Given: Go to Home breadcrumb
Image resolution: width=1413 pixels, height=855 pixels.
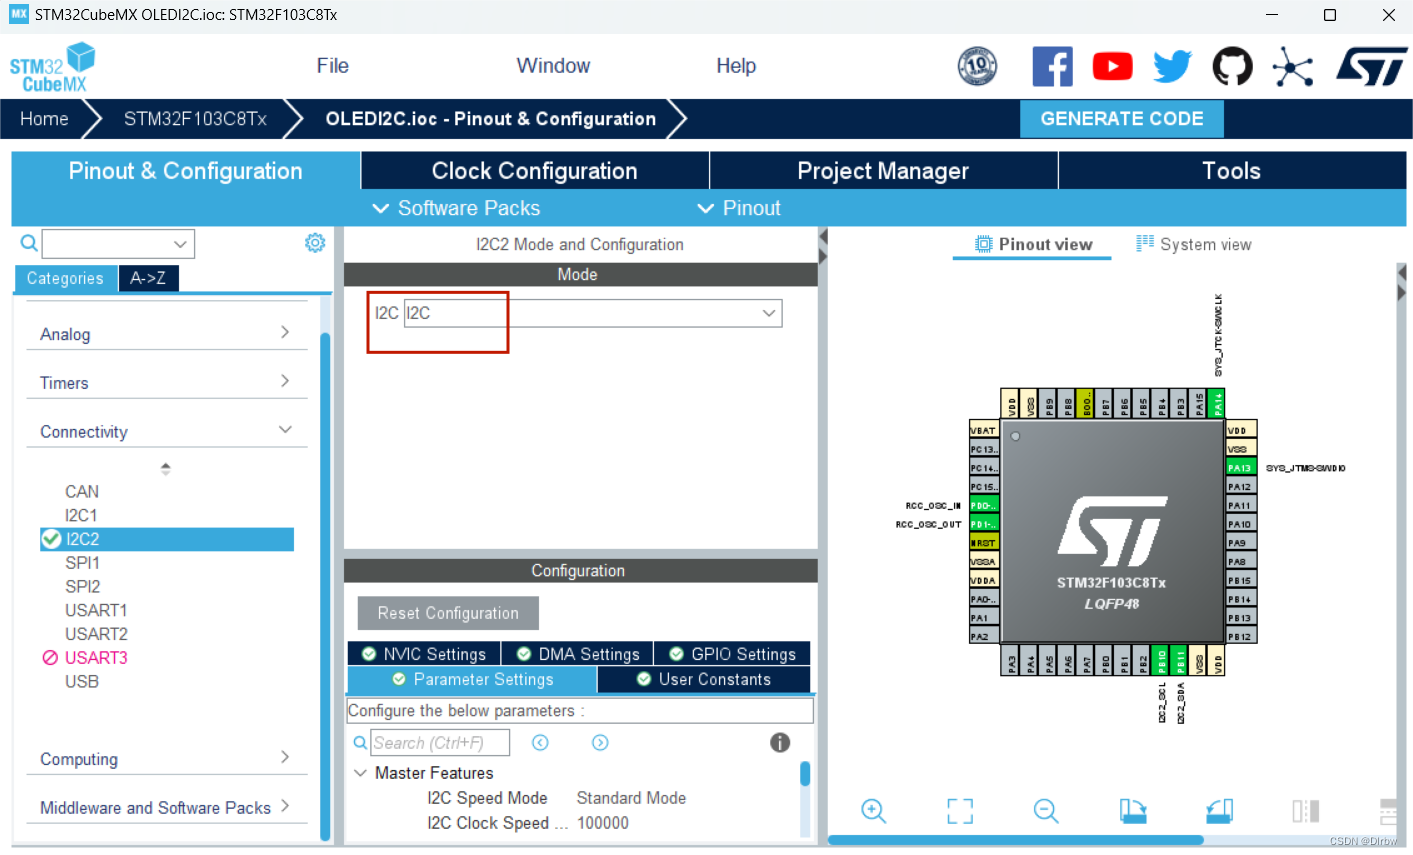Looking at the screenshot, I should point(45,119).
